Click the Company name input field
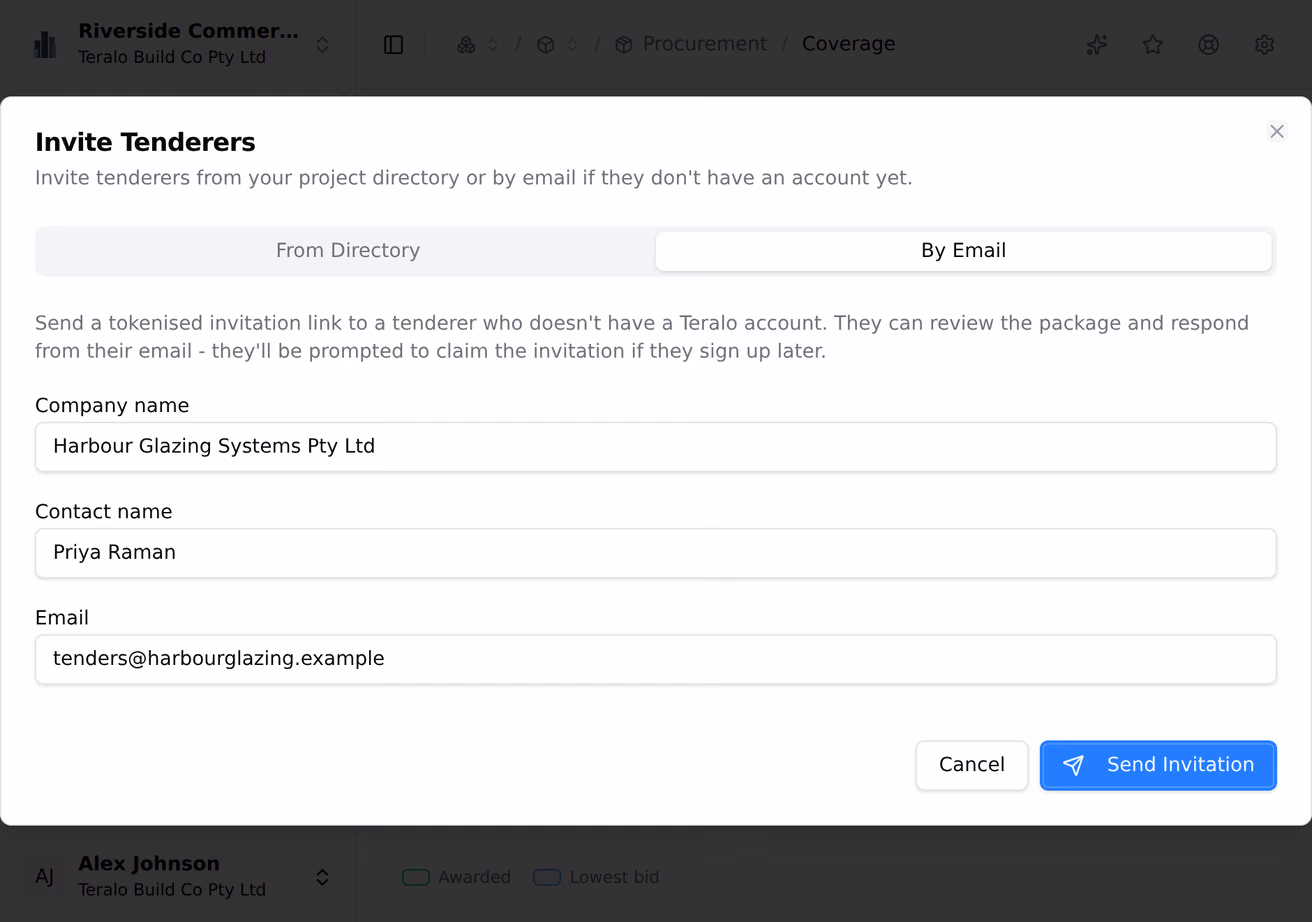1312x922 pixels. (x=656, y=447)
